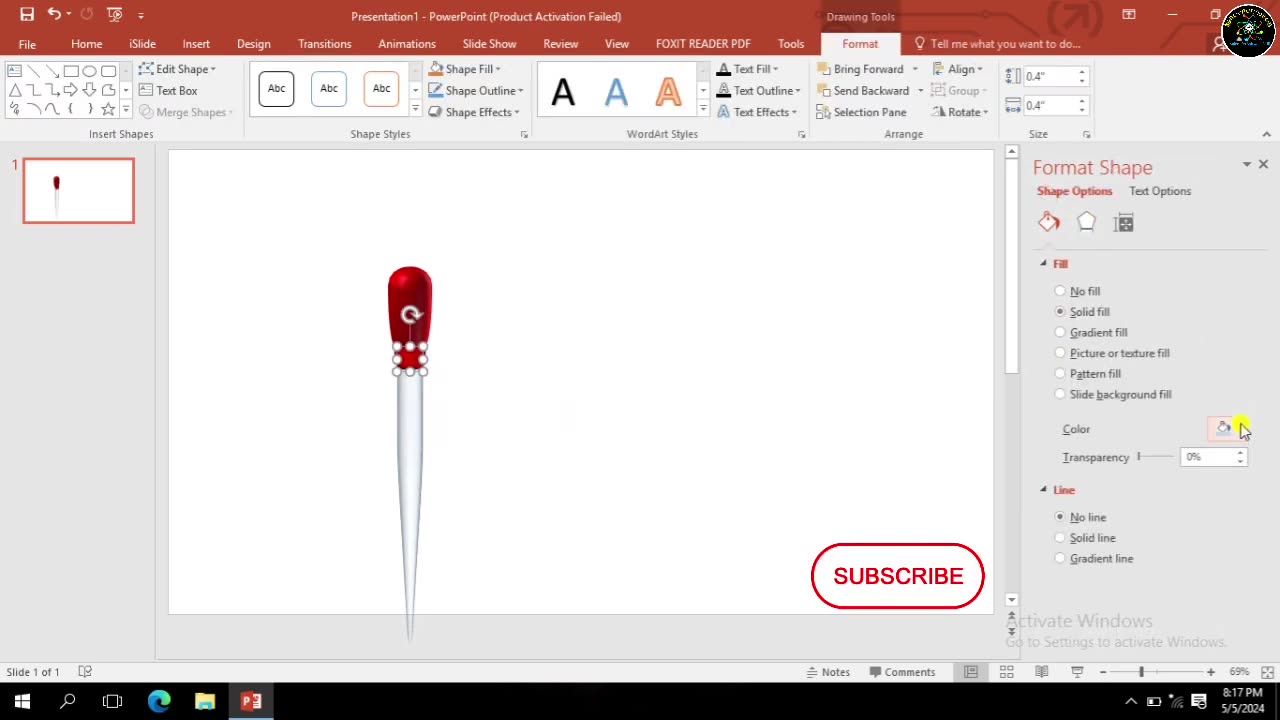1280x720 pixels.
Task: Select the Gradient fill radio option
Action: (x=1060, y=332)
